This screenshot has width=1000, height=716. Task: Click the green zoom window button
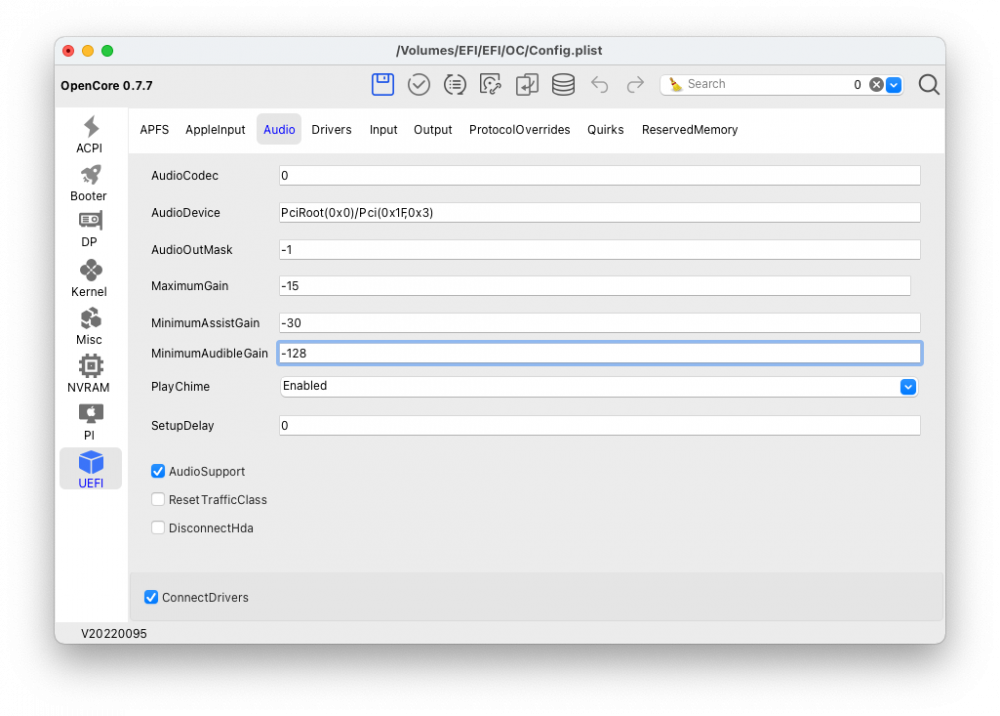click(107, 50)
